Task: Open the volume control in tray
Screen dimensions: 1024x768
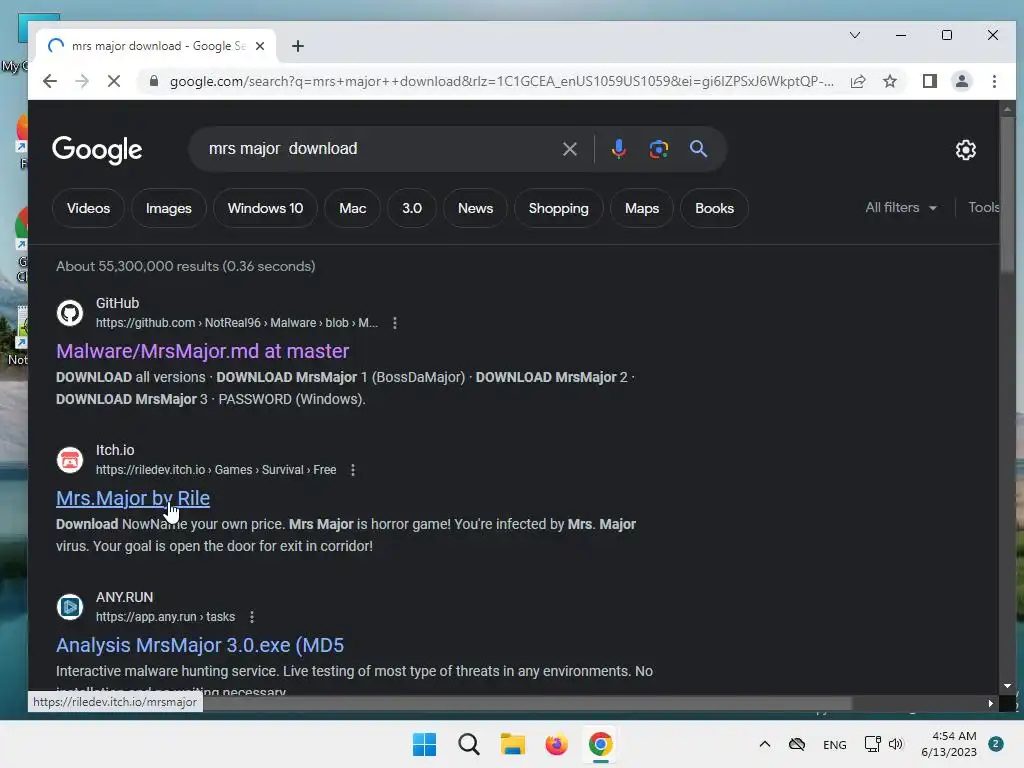Action: click(x=896, y=744)
